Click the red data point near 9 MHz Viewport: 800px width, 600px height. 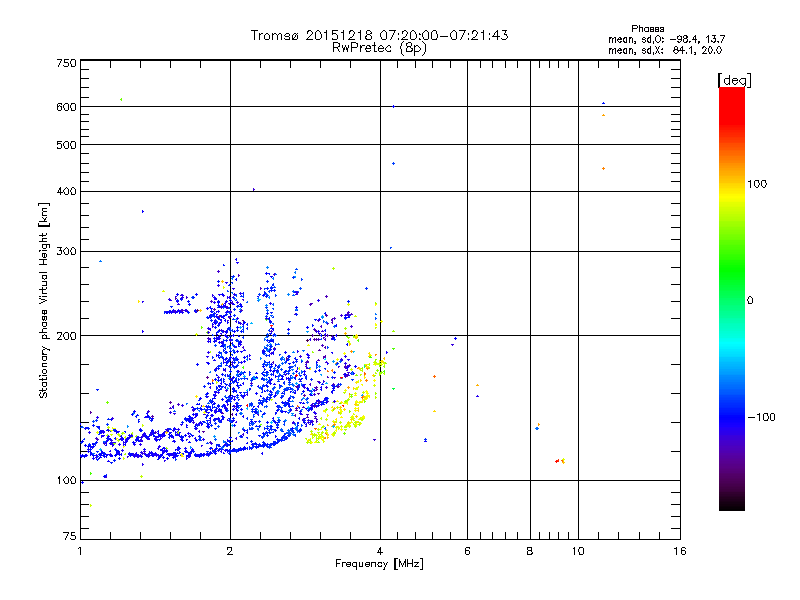tap(557, 461)
